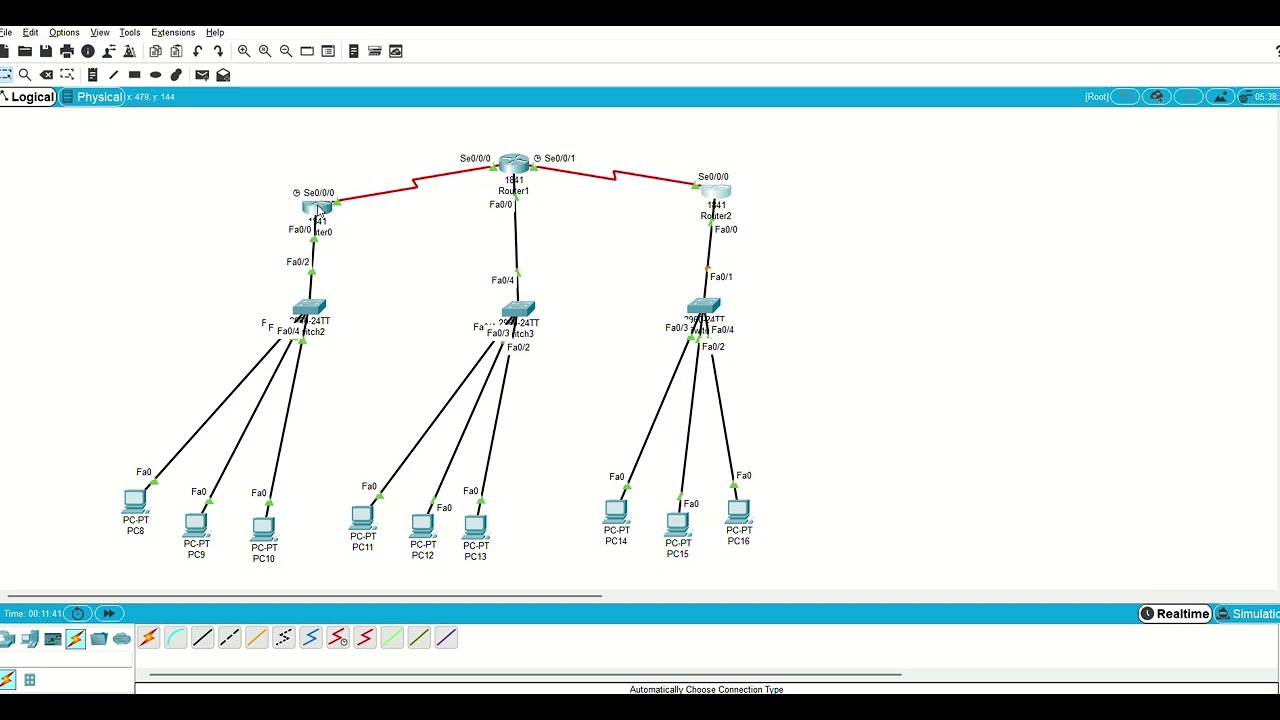Viewport: 1280px width, 720px height.
Task: Open the End Devices category
Action: click(x=30, y=639)
